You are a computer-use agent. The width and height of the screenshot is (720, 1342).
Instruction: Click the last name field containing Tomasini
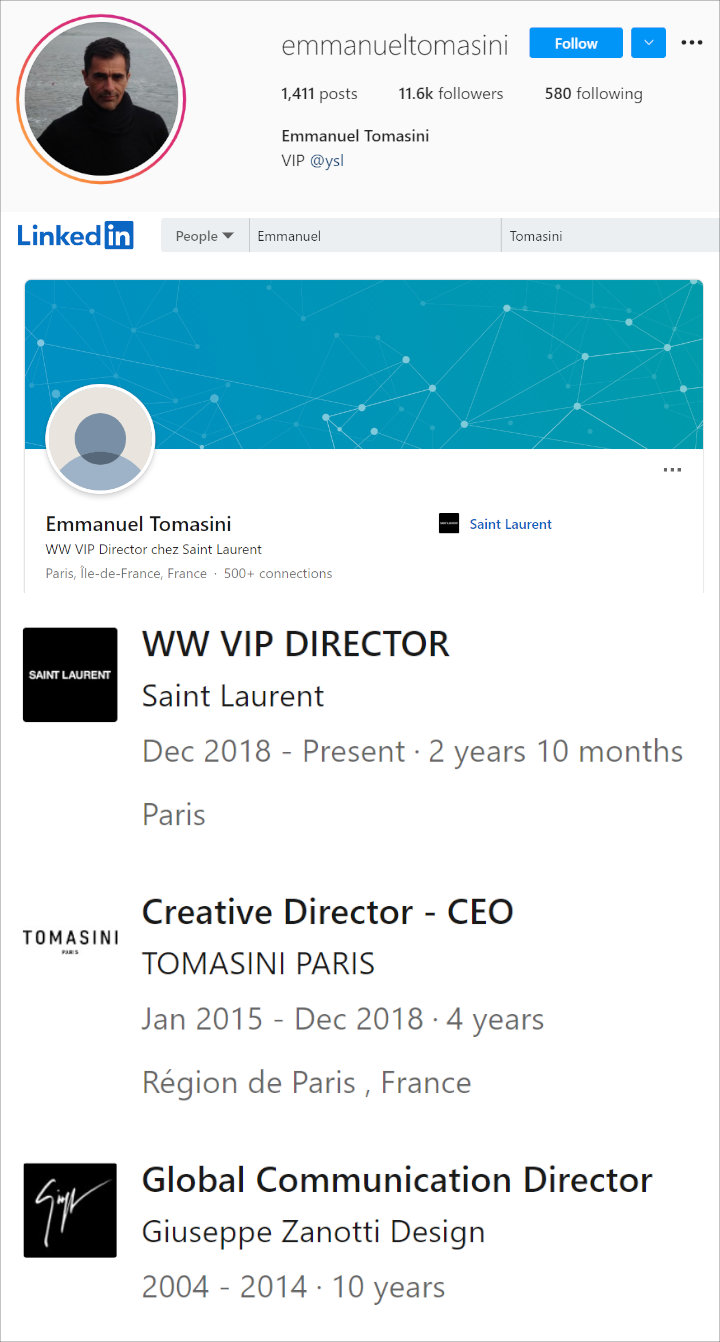pos(610,236)
